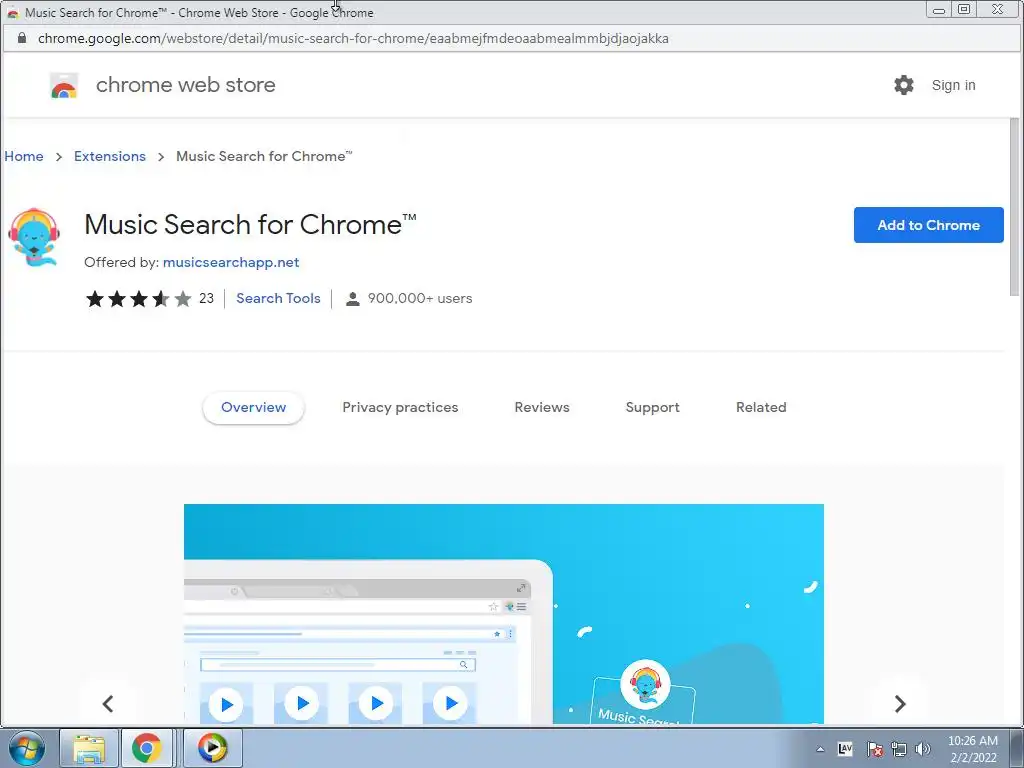1024x768 pixels.
Task: Click the page vertical scrollbar
Action: click(x=1014, y=206)
